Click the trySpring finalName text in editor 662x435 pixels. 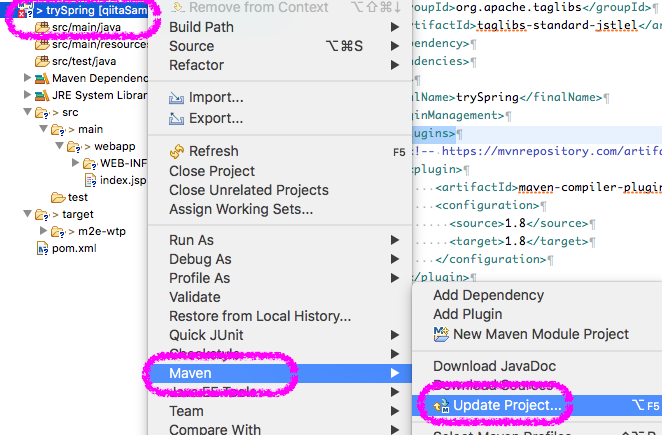487,98
